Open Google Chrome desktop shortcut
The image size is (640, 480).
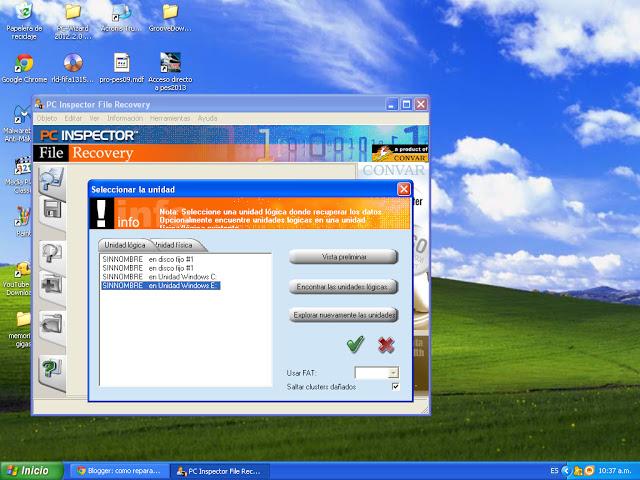pos(23,63)
